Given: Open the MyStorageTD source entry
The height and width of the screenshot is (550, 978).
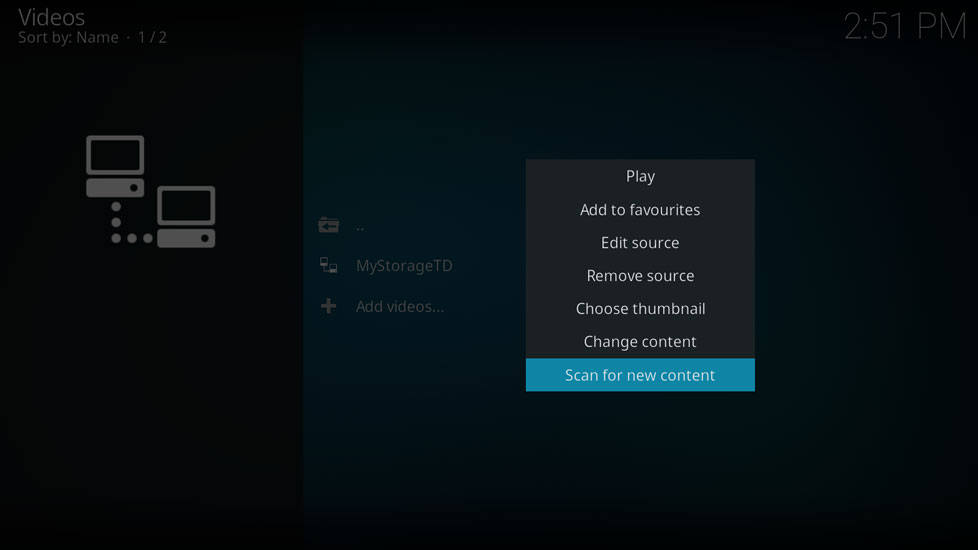Looking at the screenshot, I should tap(404, 266).
